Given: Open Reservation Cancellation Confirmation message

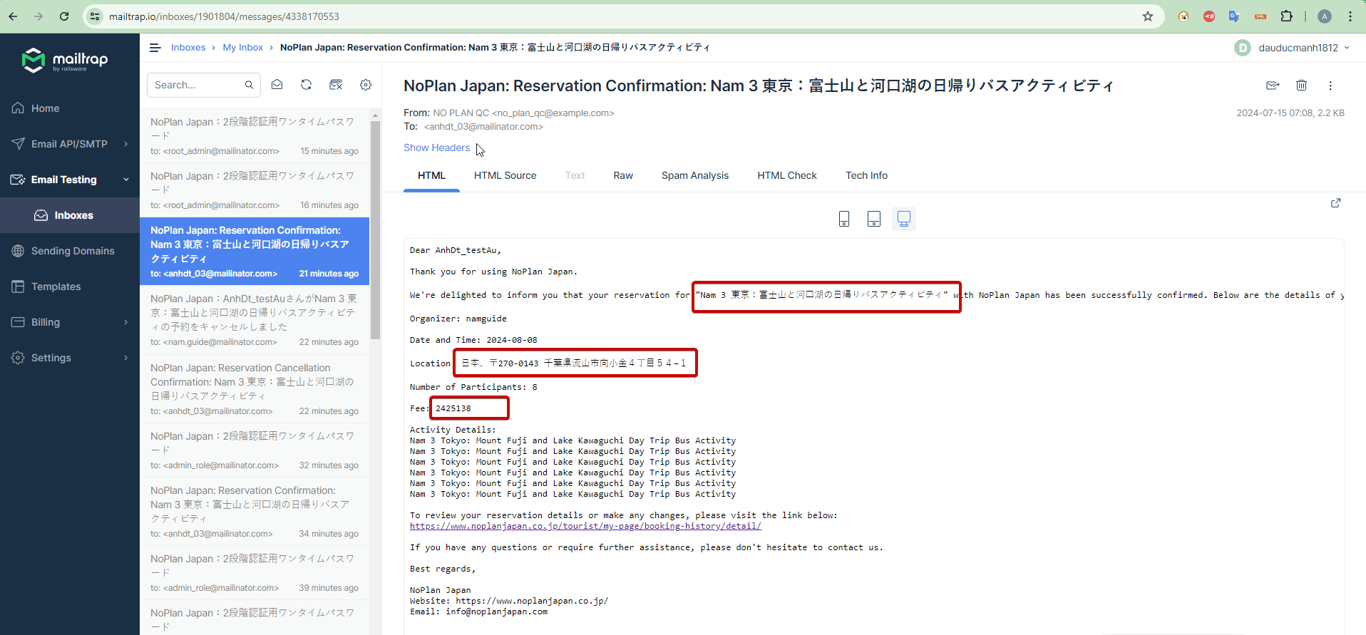Looking at the screenshot, I should (254, 389).
